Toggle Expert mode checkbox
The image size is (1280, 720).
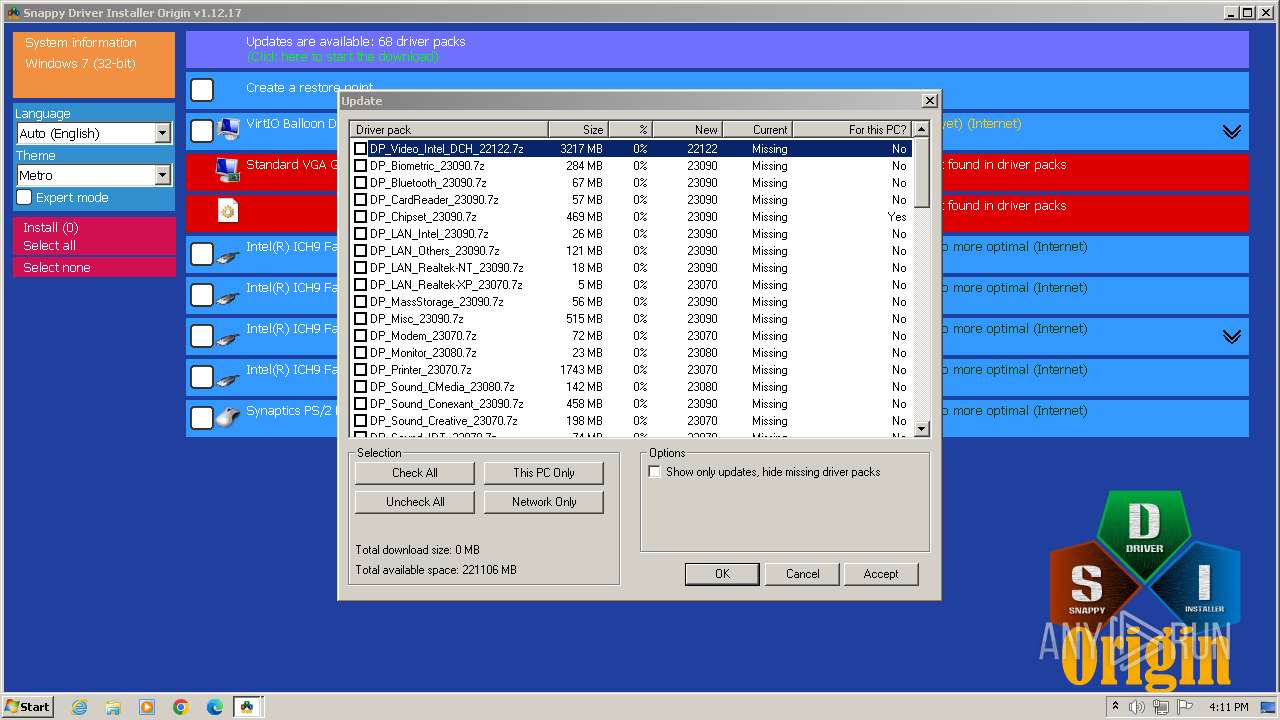[24, 197]
